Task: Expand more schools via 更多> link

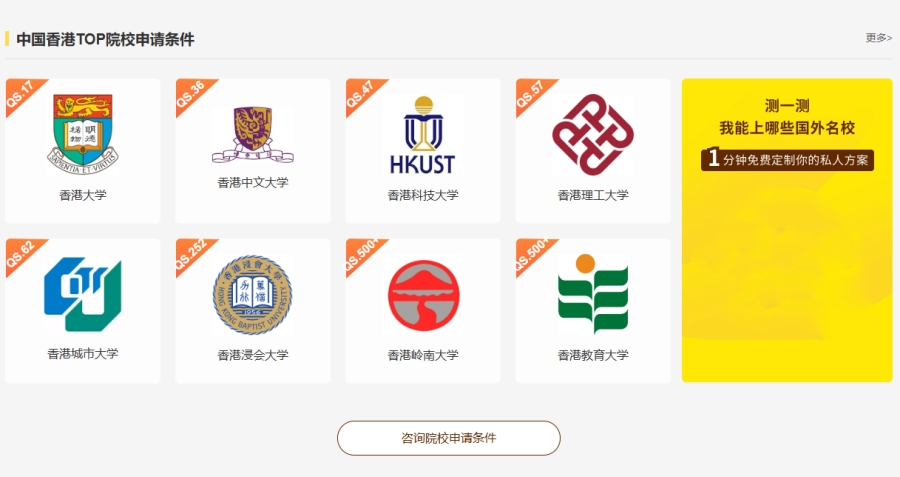Action: [879, 38]
